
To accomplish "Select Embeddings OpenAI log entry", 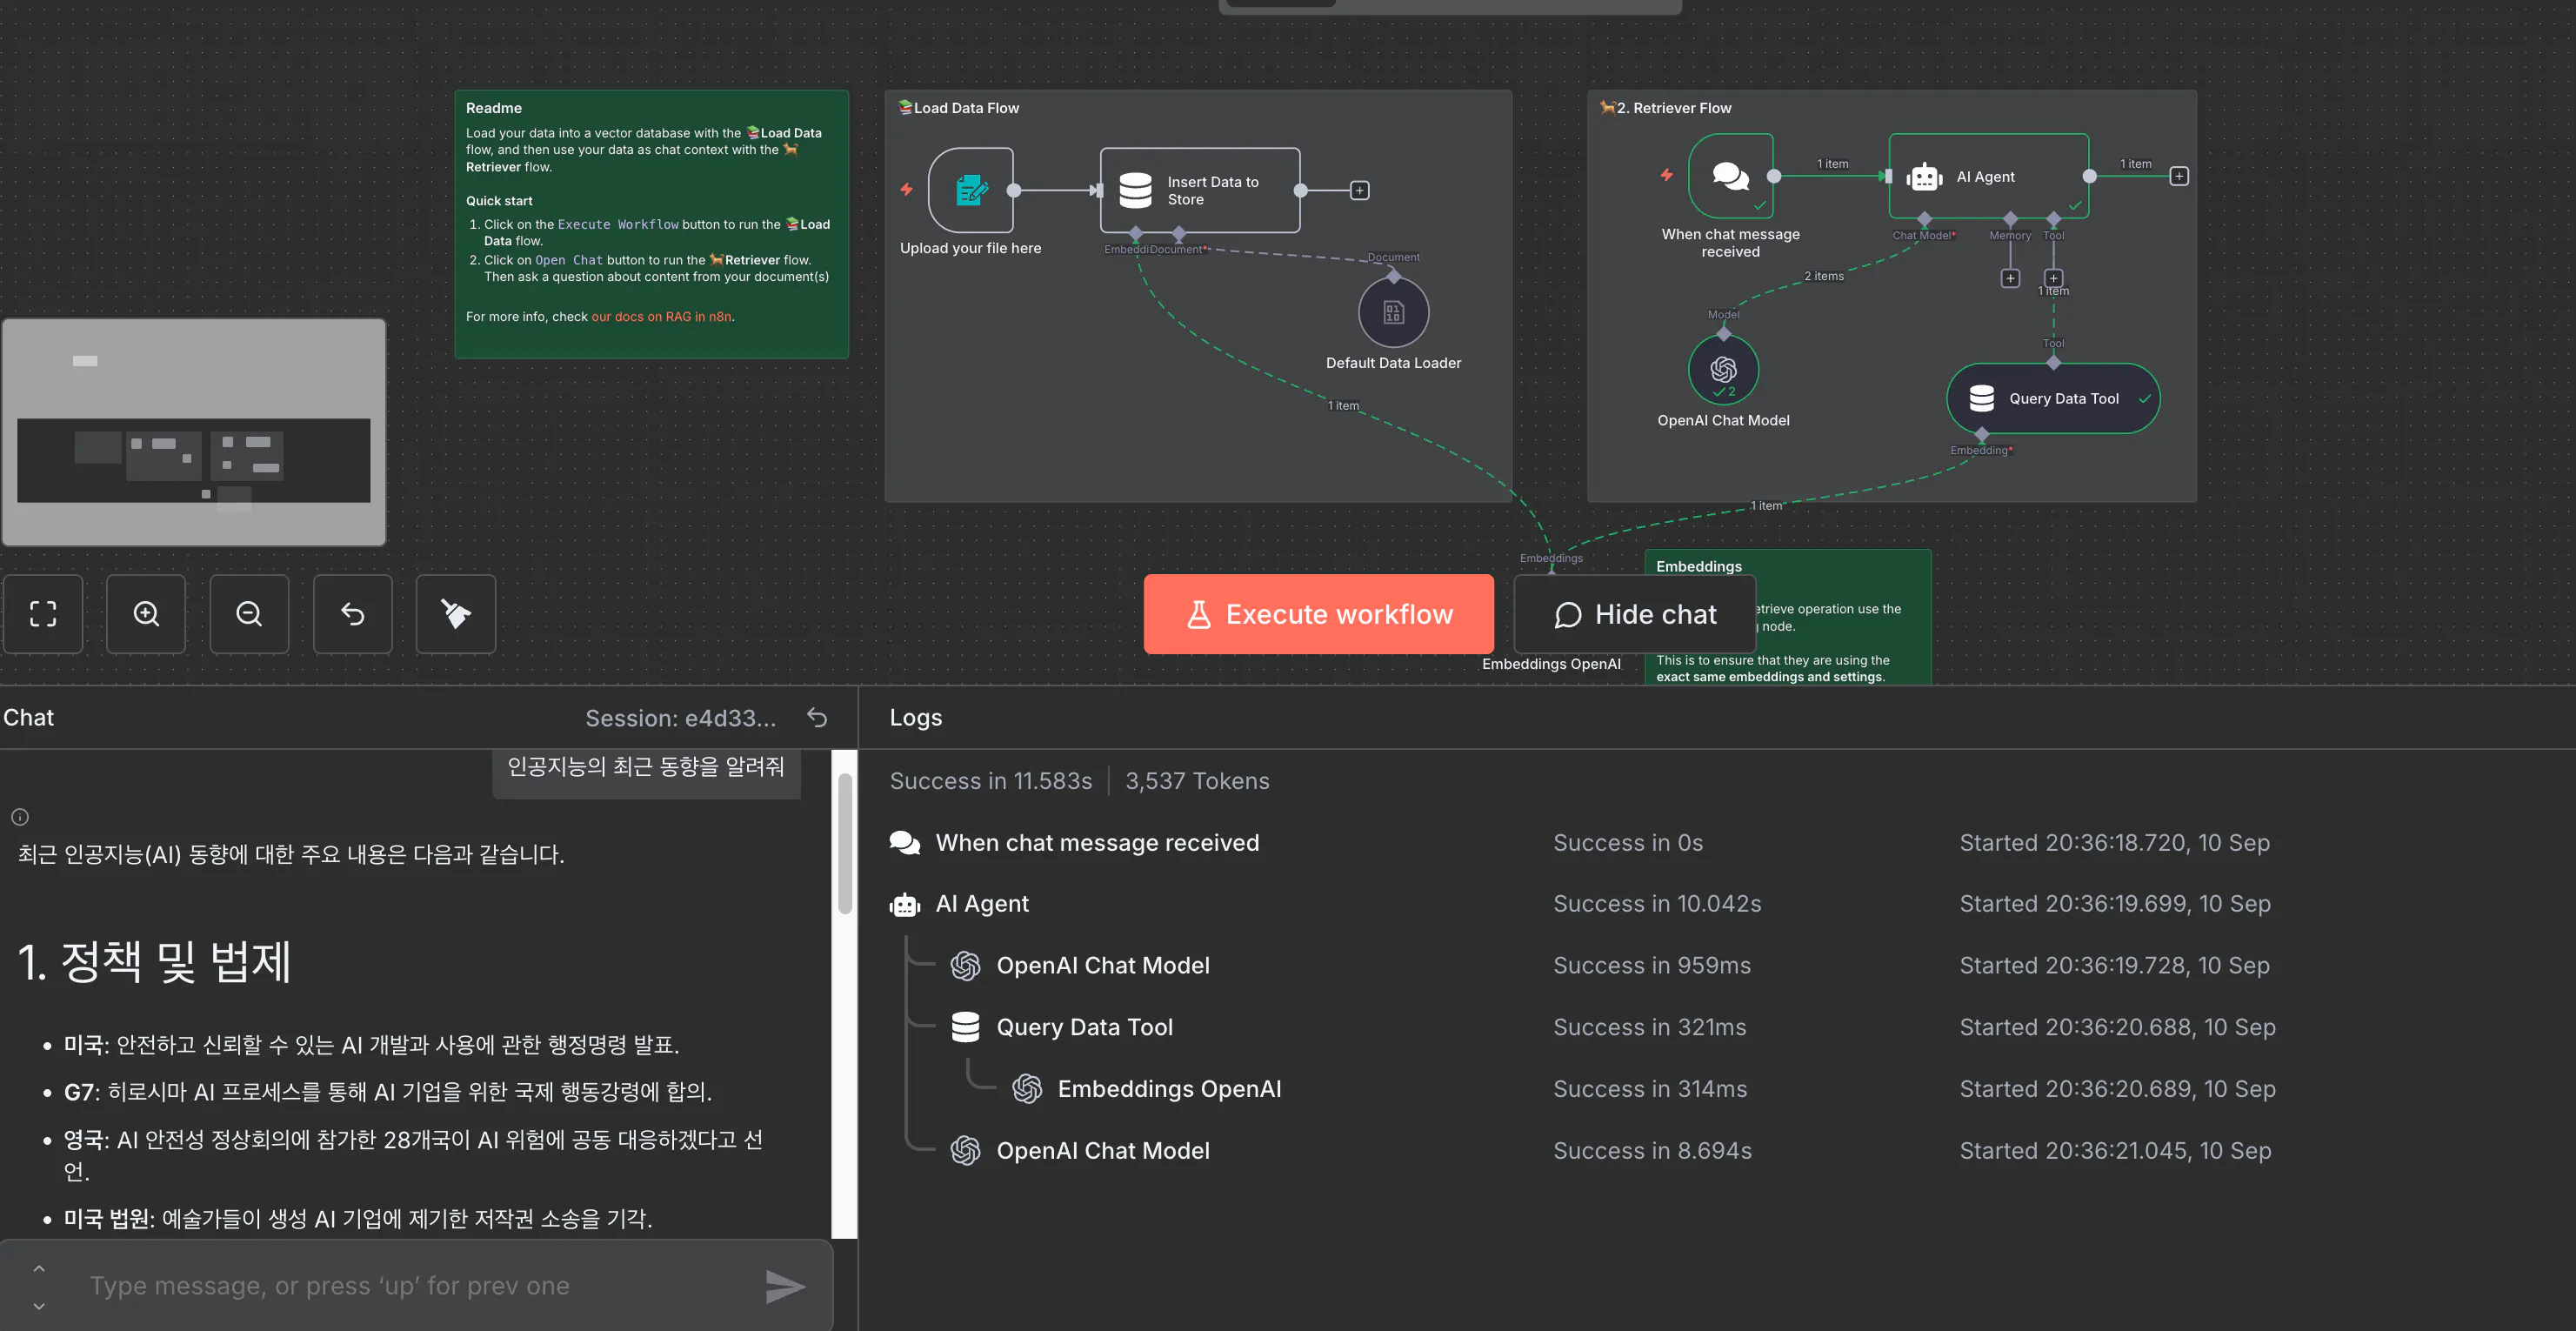I will [1168, 1089].
